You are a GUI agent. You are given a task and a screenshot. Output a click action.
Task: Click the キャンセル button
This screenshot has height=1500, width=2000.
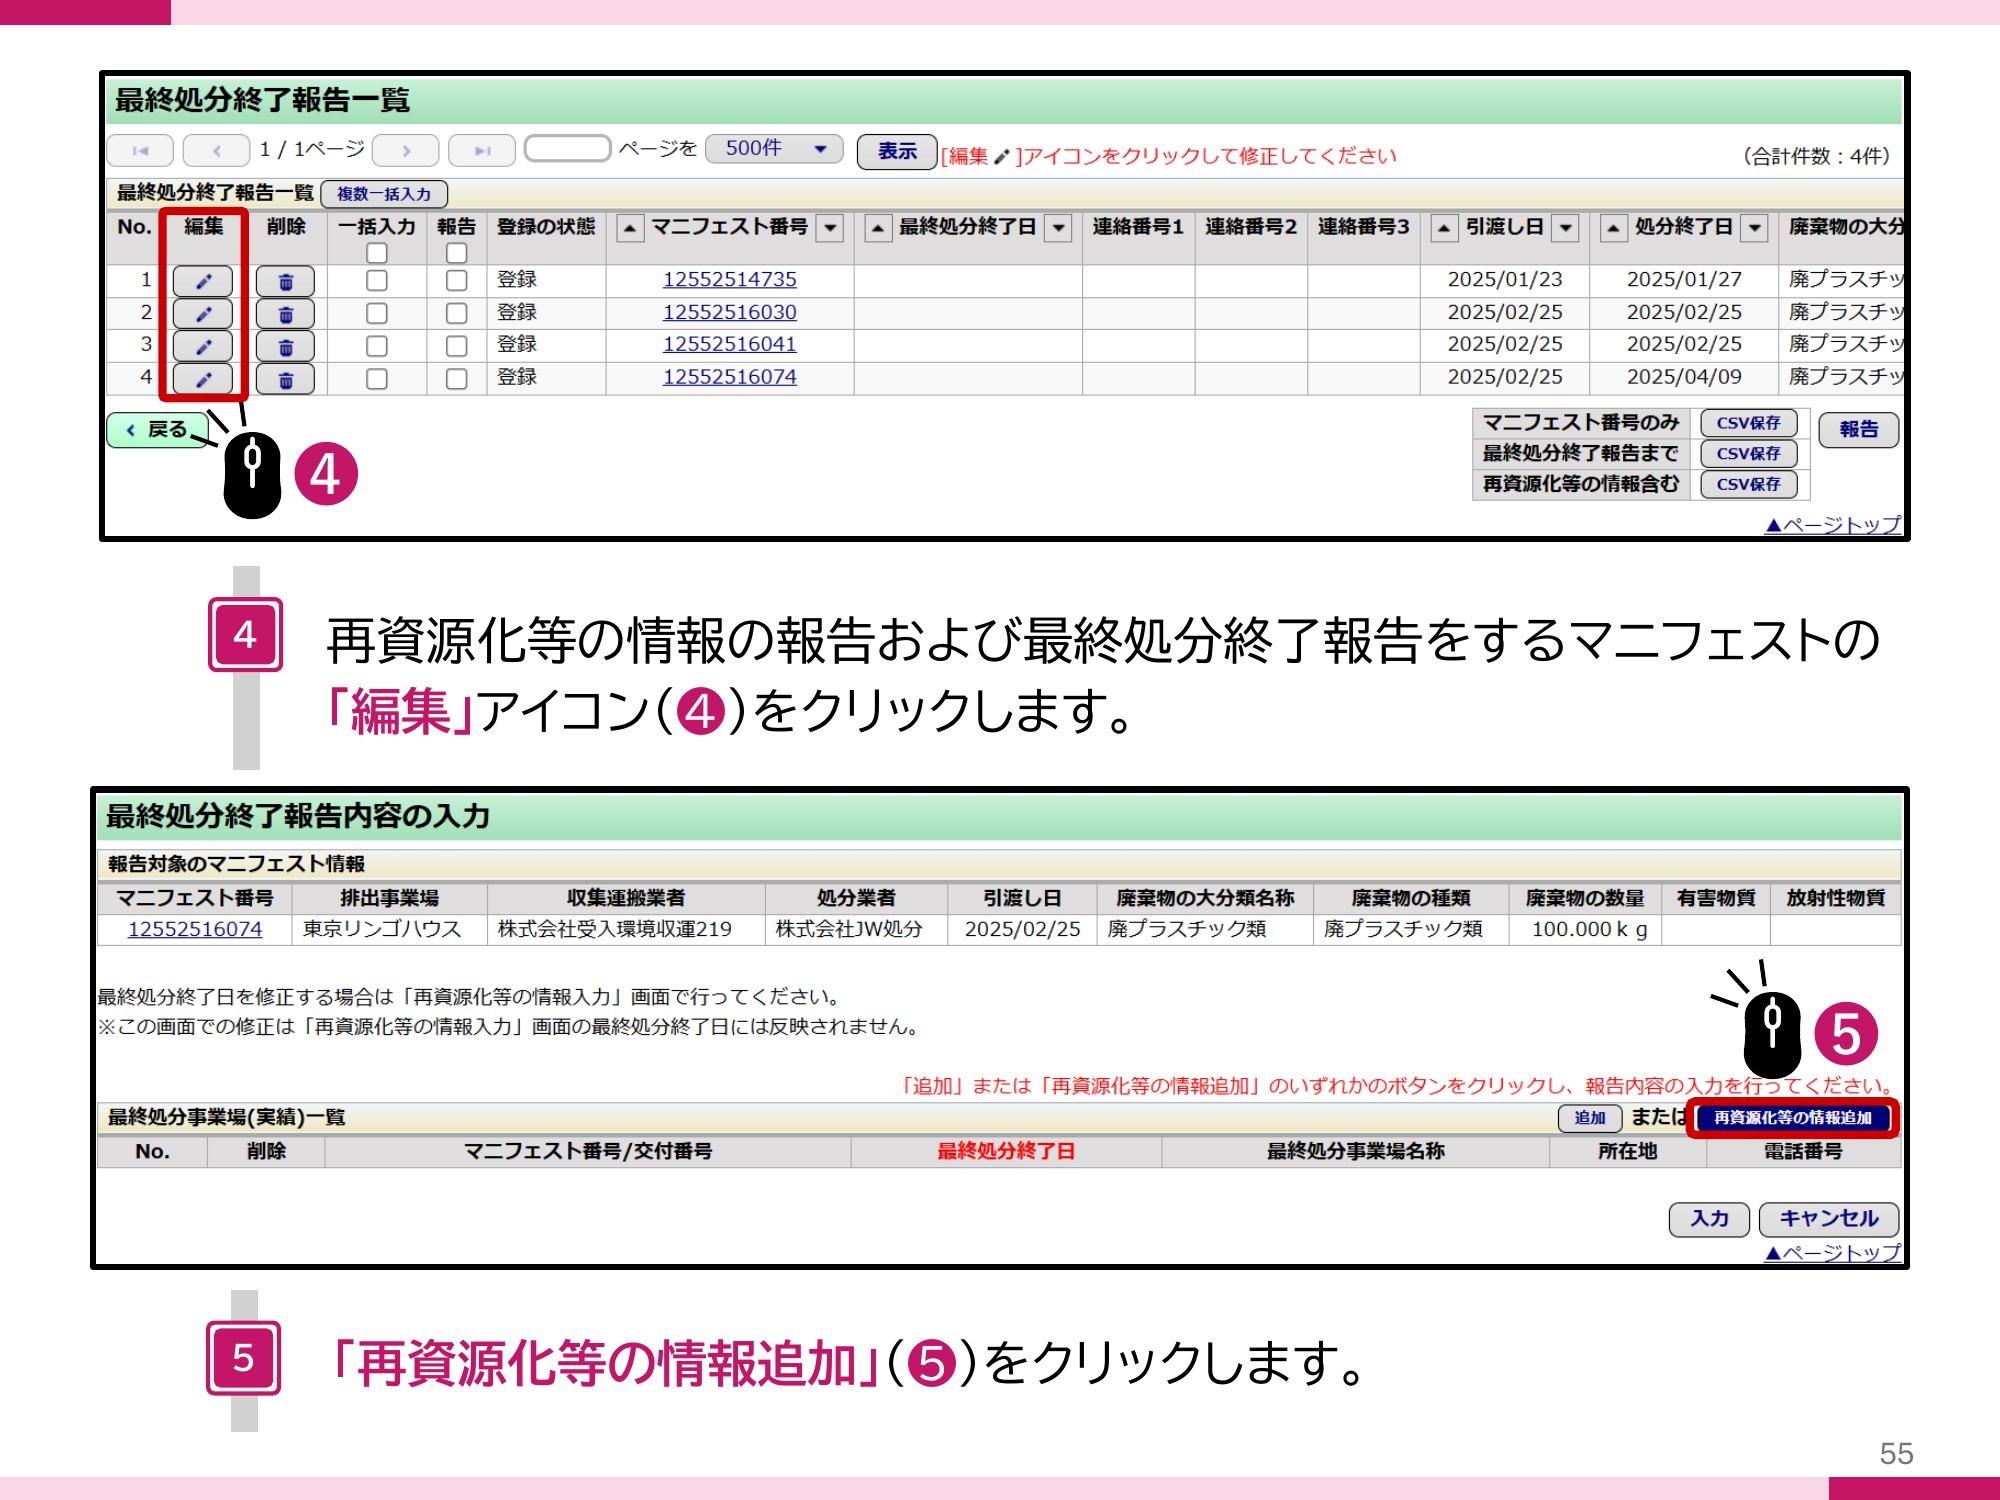(x=1828, y=1219)
